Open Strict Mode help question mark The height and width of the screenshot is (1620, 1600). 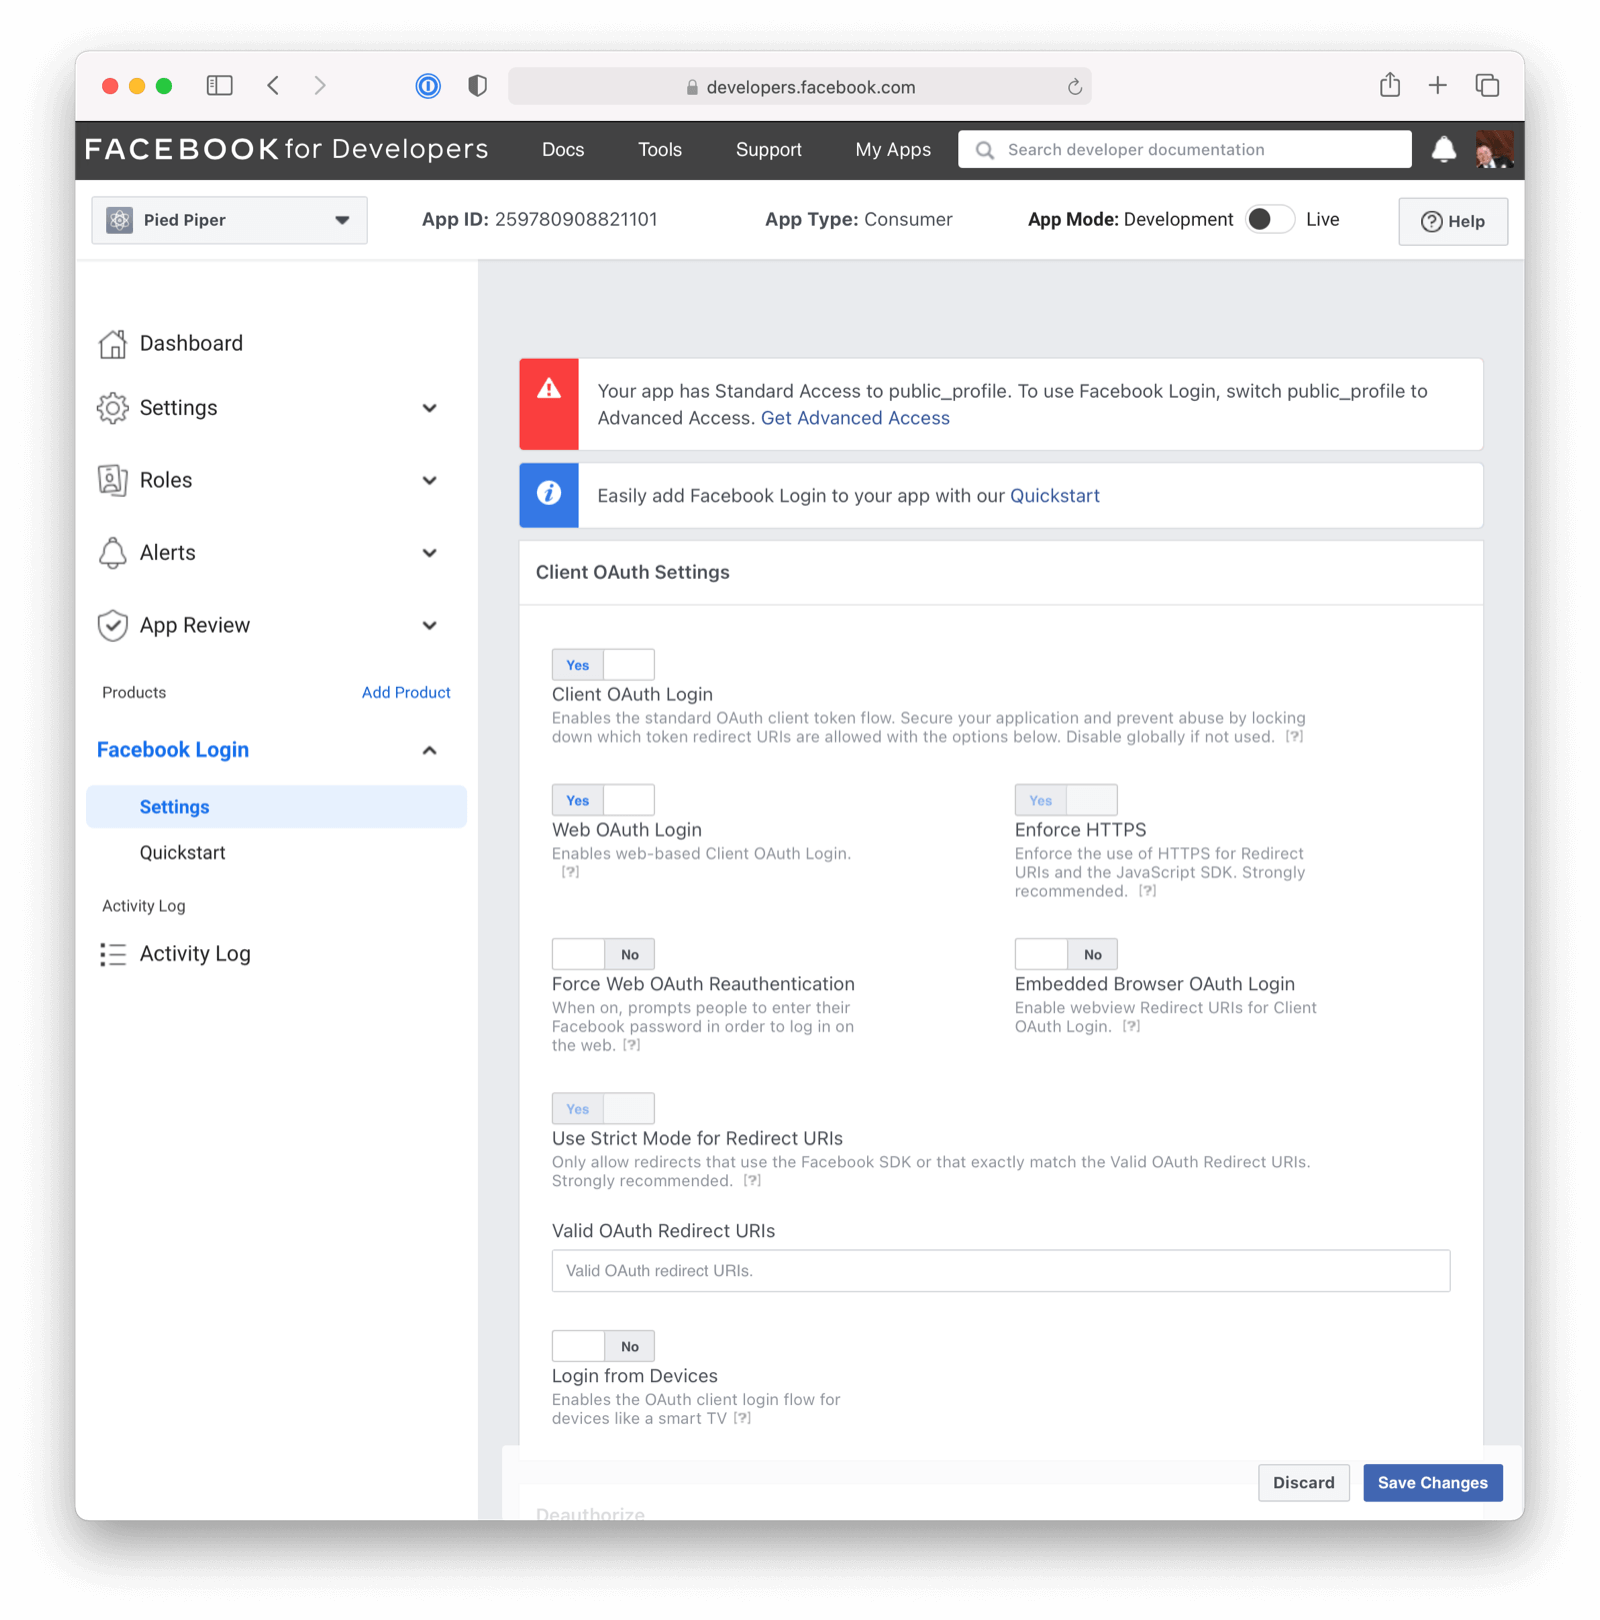pyautogui.click(x=752, y=1181)
